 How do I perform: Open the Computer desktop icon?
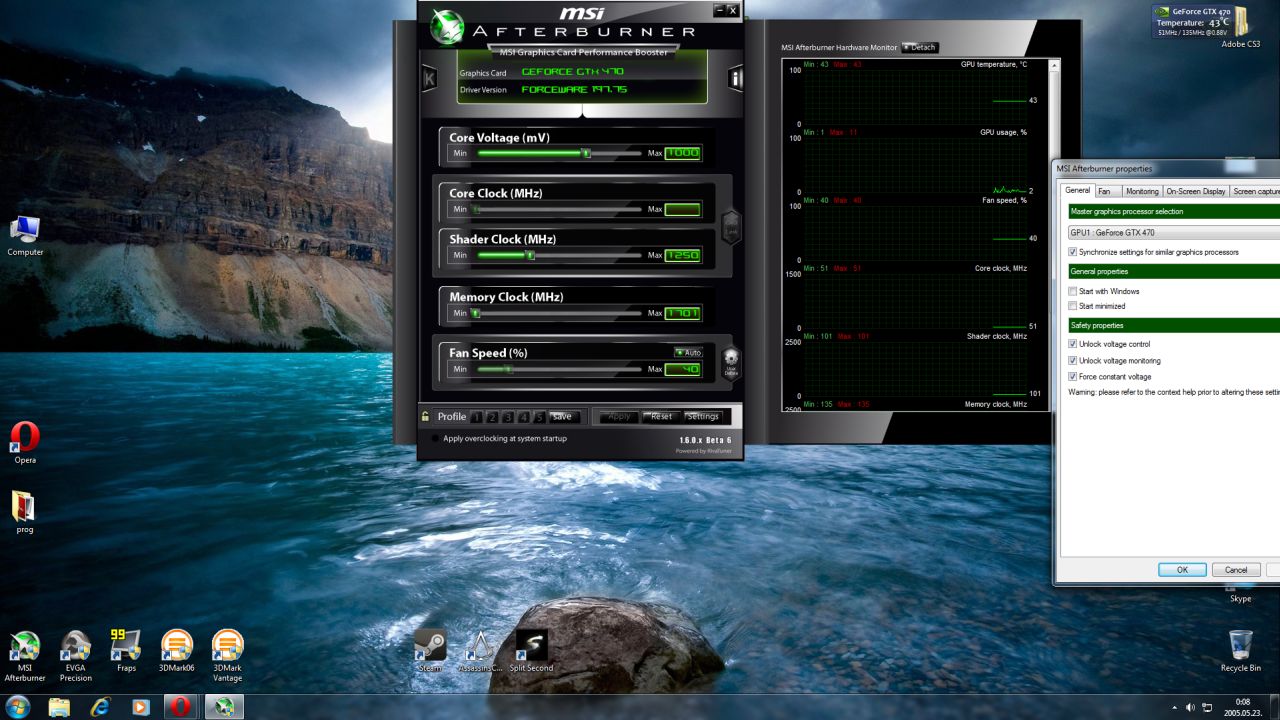click(x=25, y=236)
